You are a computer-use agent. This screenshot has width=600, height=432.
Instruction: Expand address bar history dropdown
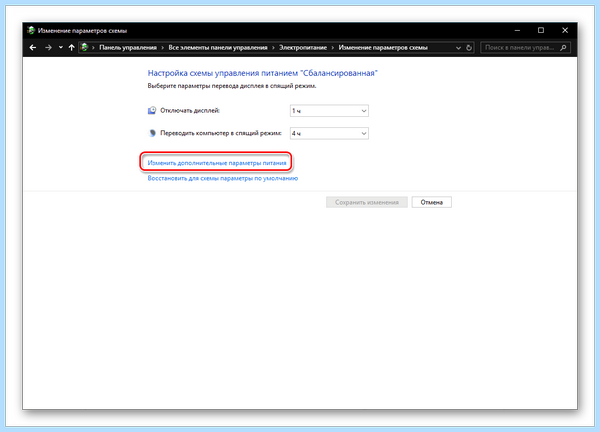(458, 48)
